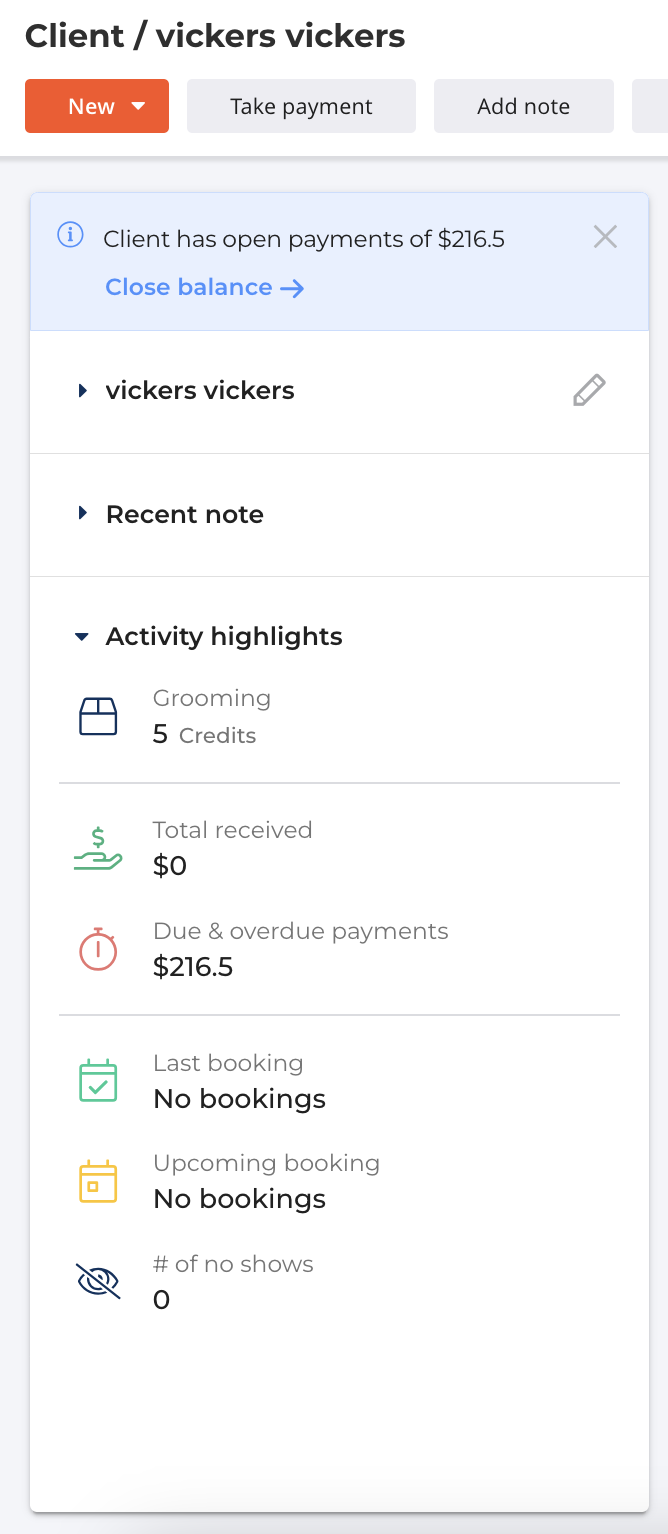Click the Grooming package box icon
This screenshot has width=668, height=1534.
(98, 717)
